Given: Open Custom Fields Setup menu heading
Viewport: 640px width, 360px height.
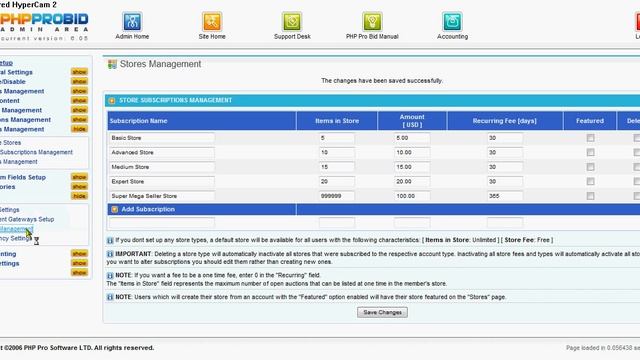Looking at the screenshot, I should [23, 177].
